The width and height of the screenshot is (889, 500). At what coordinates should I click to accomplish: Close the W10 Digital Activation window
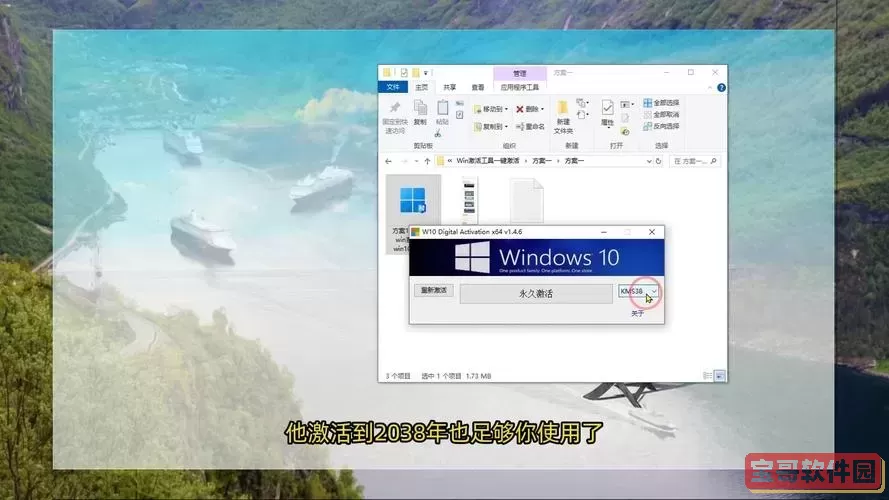pos(652,232)
